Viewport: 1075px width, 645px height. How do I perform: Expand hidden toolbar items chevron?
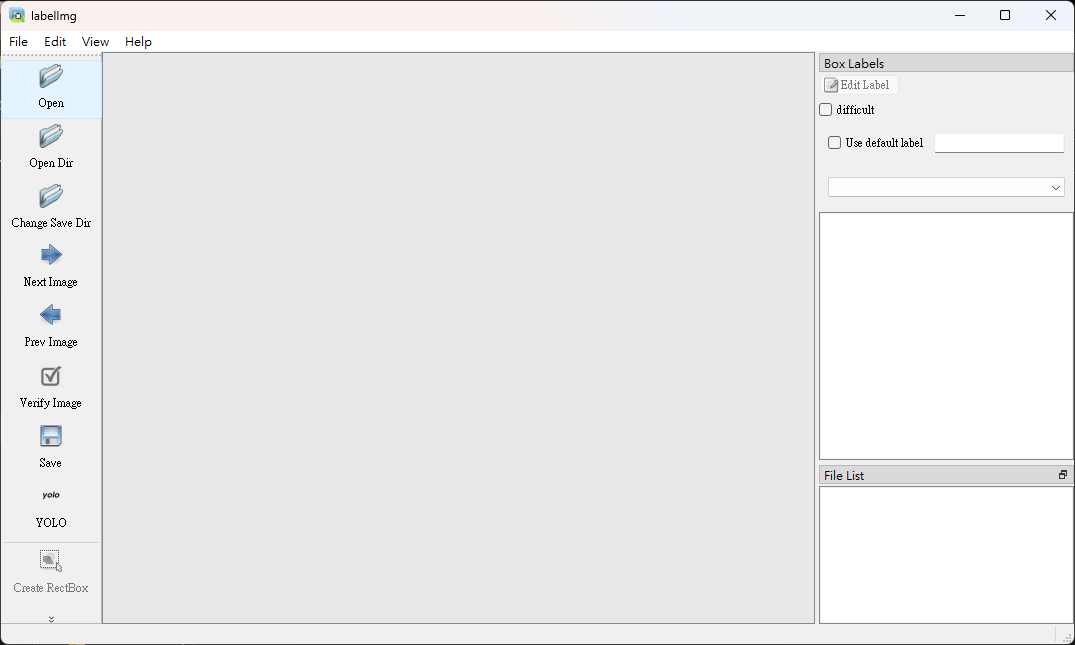[x=51, y=619]
